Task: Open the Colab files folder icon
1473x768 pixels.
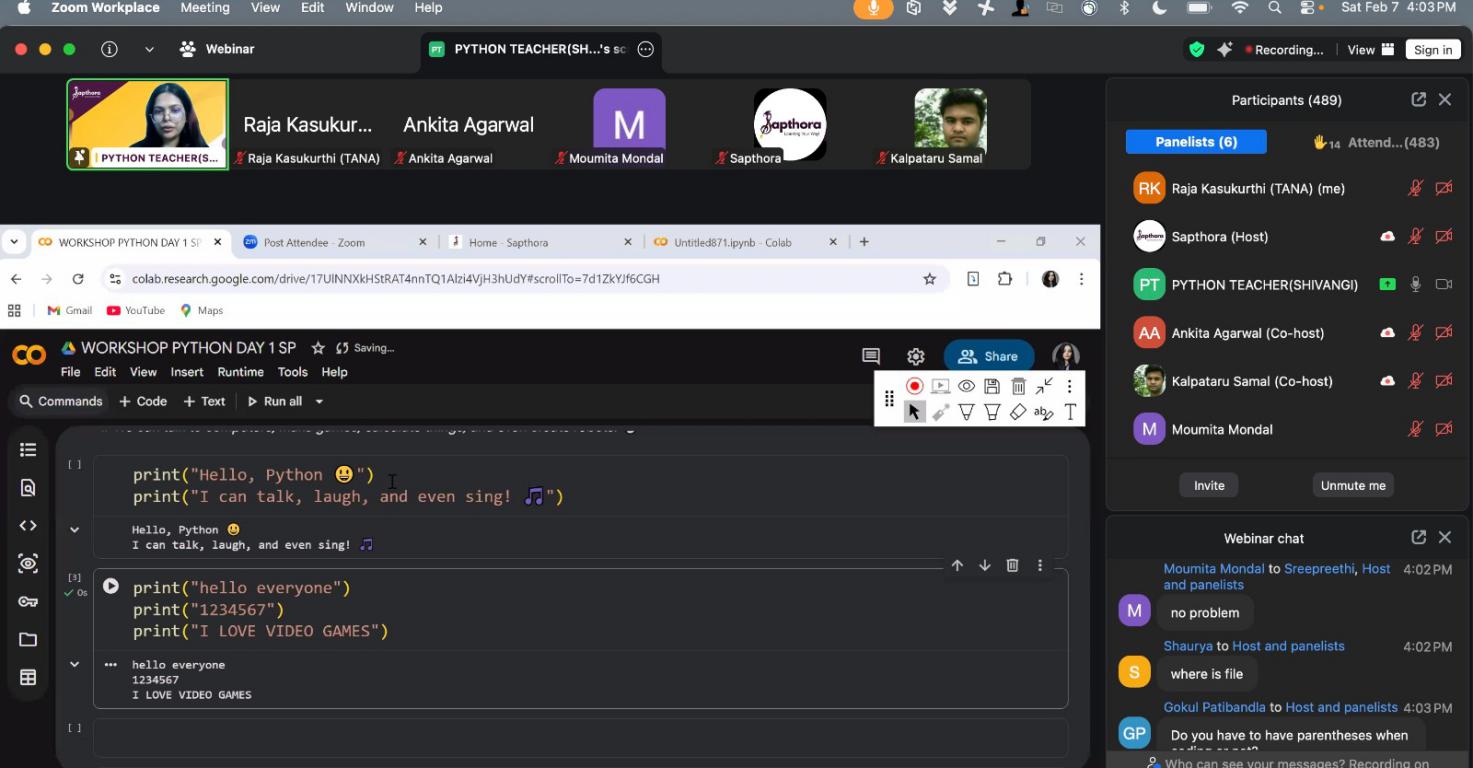Action: coord(28,639)
